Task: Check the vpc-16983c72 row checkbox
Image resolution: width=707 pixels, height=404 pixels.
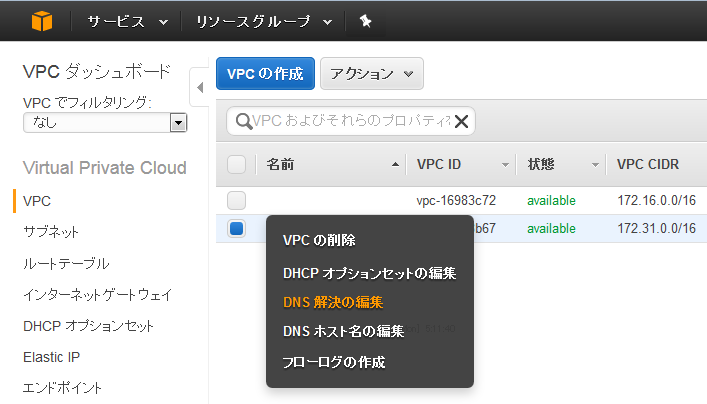Action: coord(236,200)
